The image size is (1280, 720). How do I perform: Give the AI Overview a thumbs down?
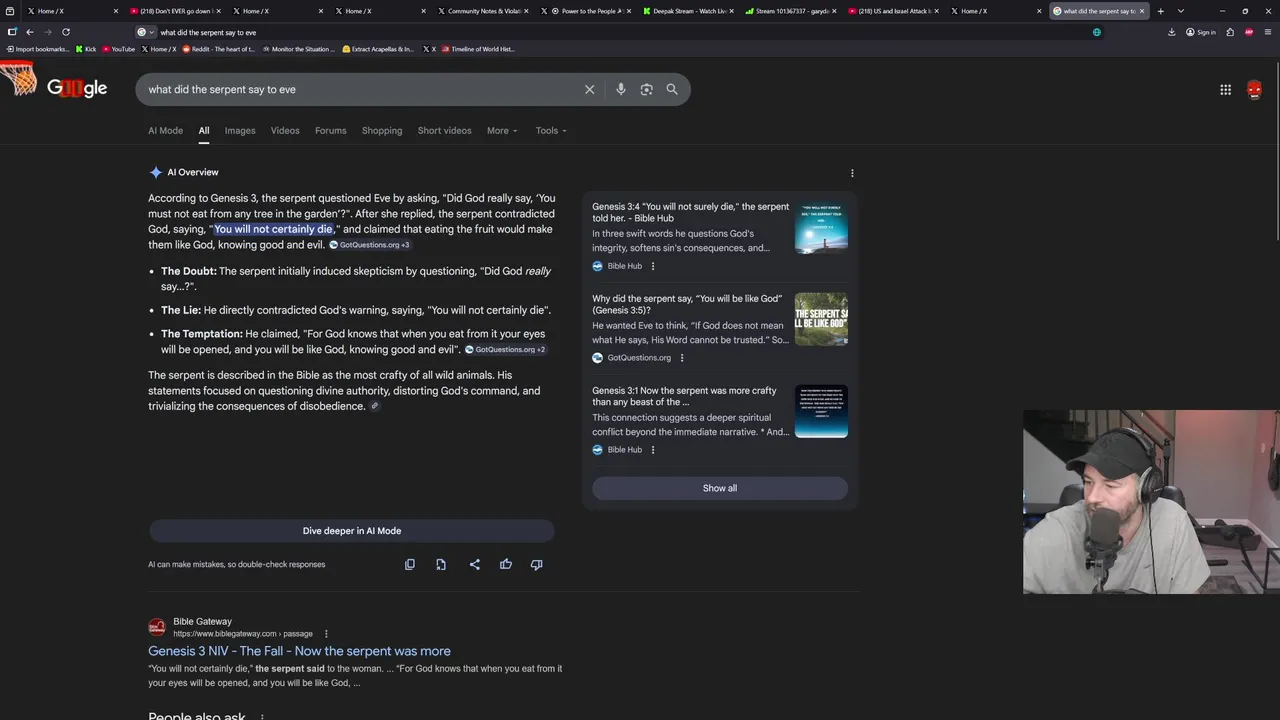[x=537, y=564]
